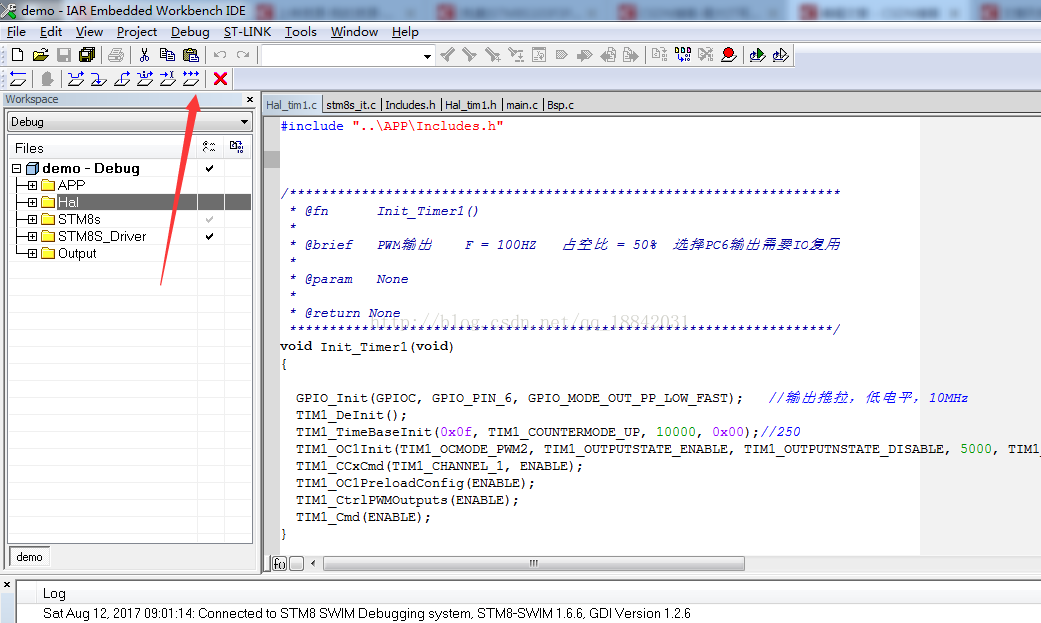The width and height of the screenshot is (1041, 623).
Task: Click the Save All icon
Action: [87, 55]
